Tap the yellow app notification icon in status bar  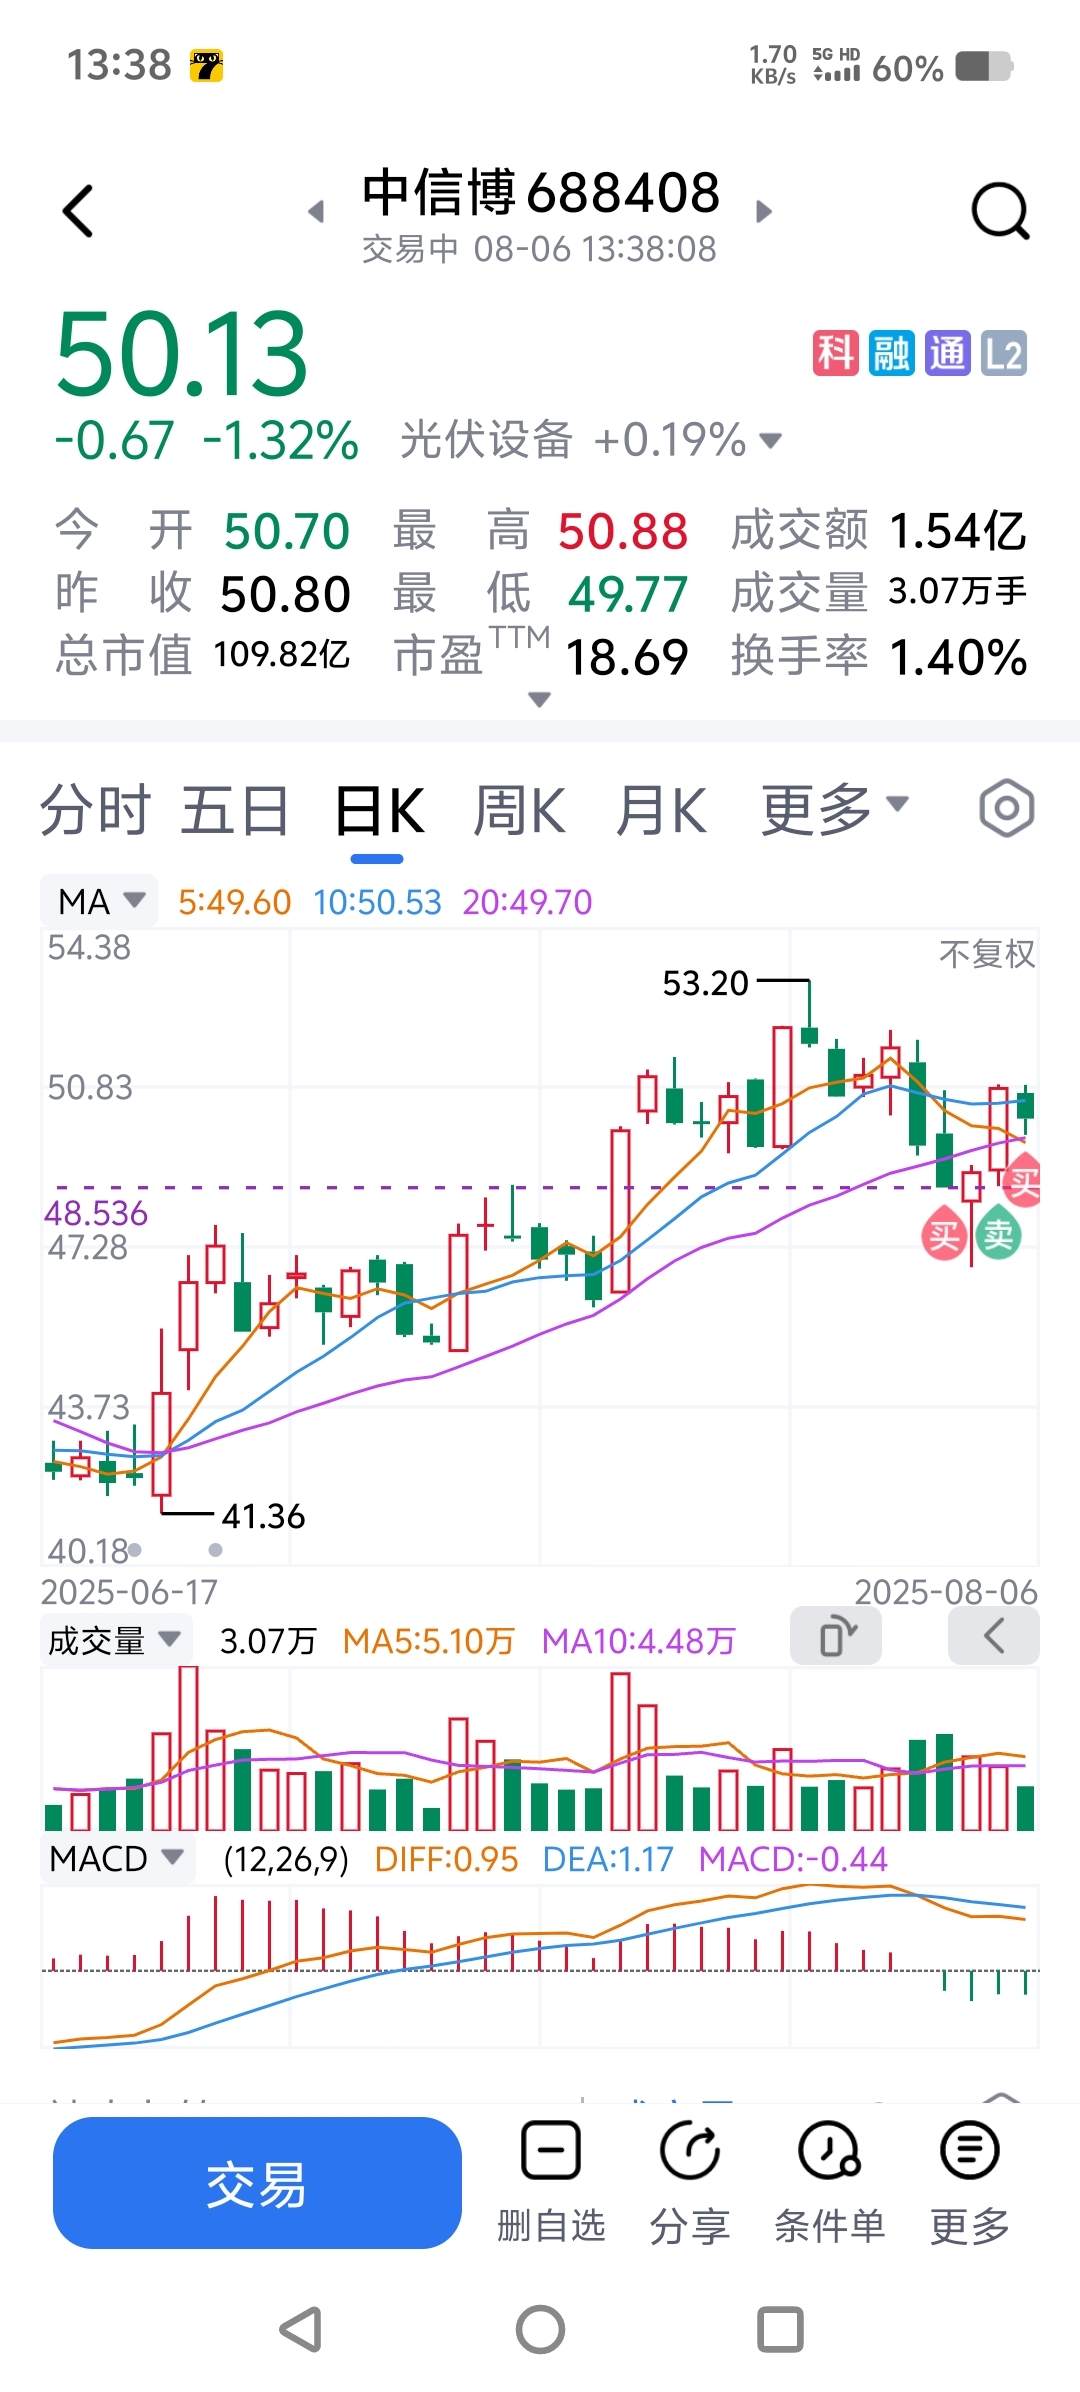207,66
